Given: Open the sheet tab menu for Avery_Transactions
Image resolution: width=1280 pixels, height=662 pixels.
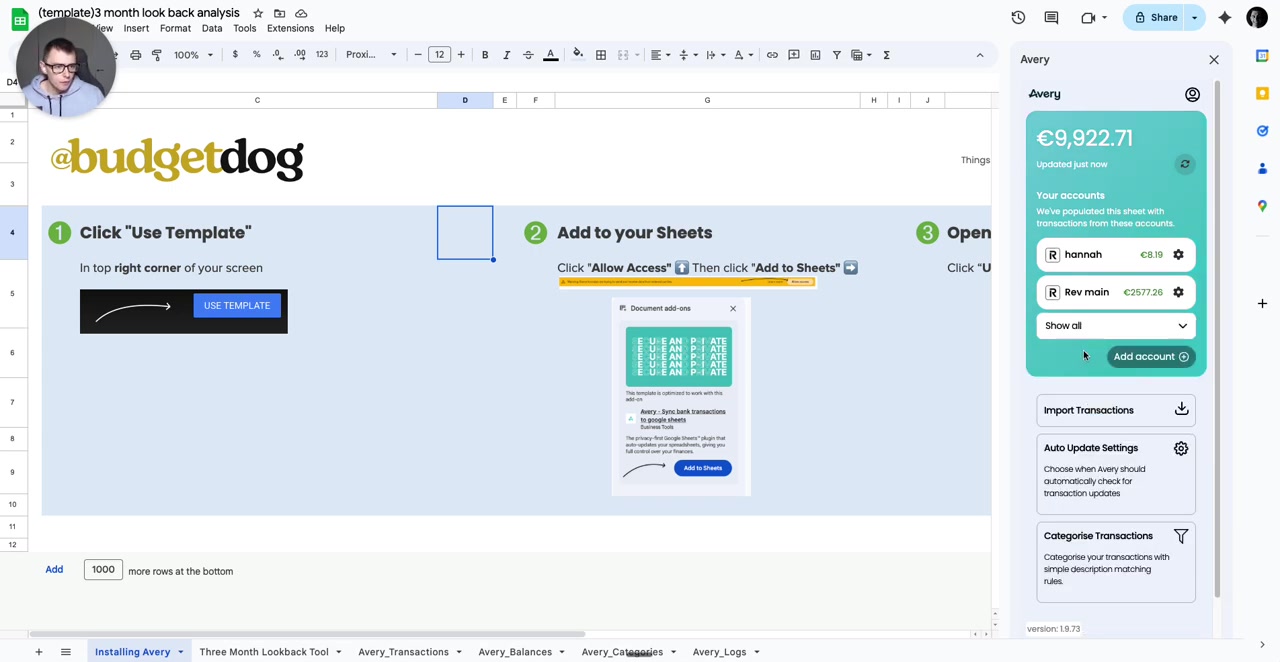Looking at the screenshot, I should [458, 651].
